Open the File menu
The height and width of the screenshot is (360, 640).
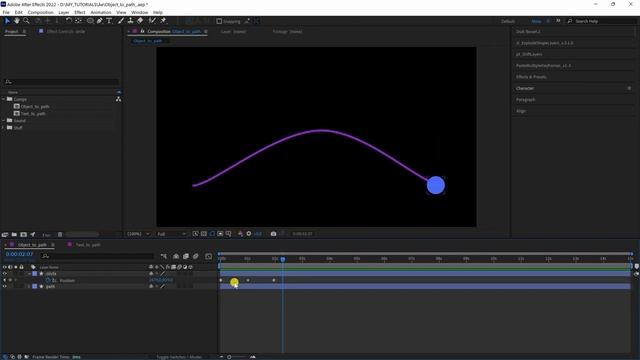click(x=6, y=13)
